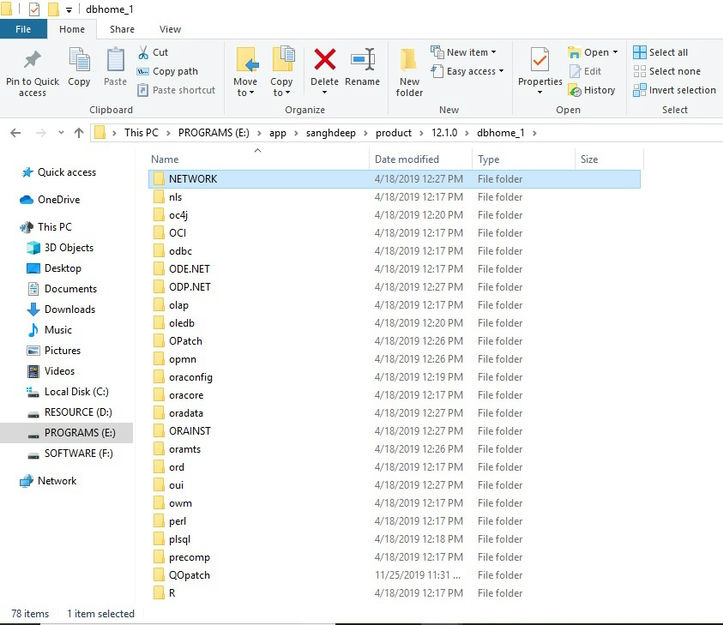Viewport: 723px width, 625px height.
Task: Click the History icon
Action: click(x=575, y=90)
